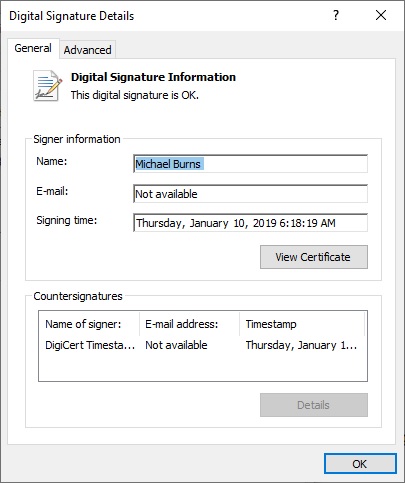Click the countersignature's Not available email cell
The height and width of the screenshot is (483, 405).
pos(176,345)
